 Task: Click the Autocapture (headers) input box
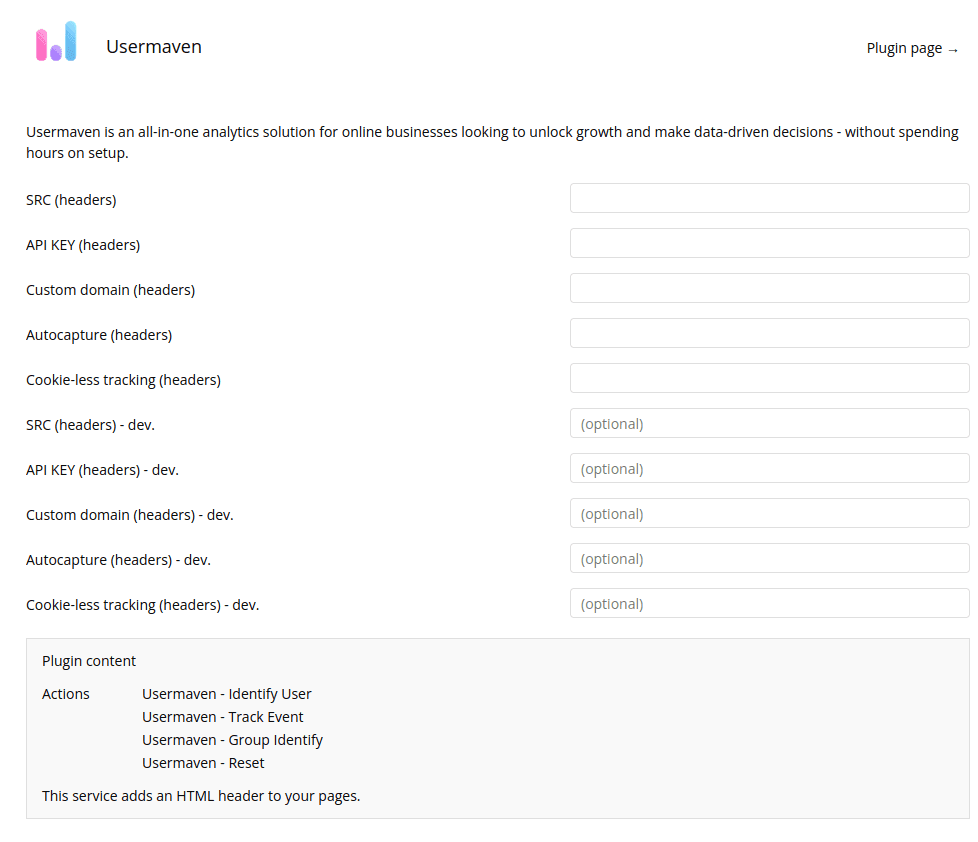point(769,333)
